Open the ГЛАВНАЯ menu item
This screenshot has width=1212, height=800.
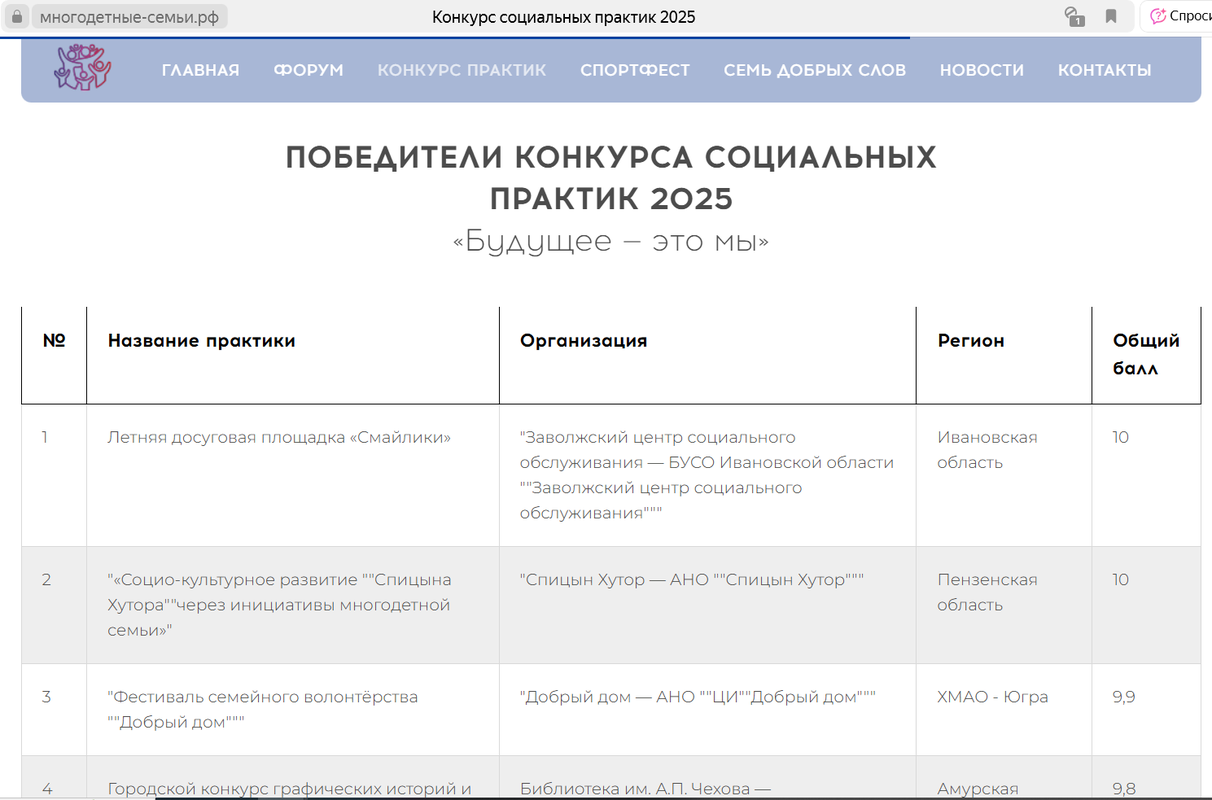click(200, 70)
